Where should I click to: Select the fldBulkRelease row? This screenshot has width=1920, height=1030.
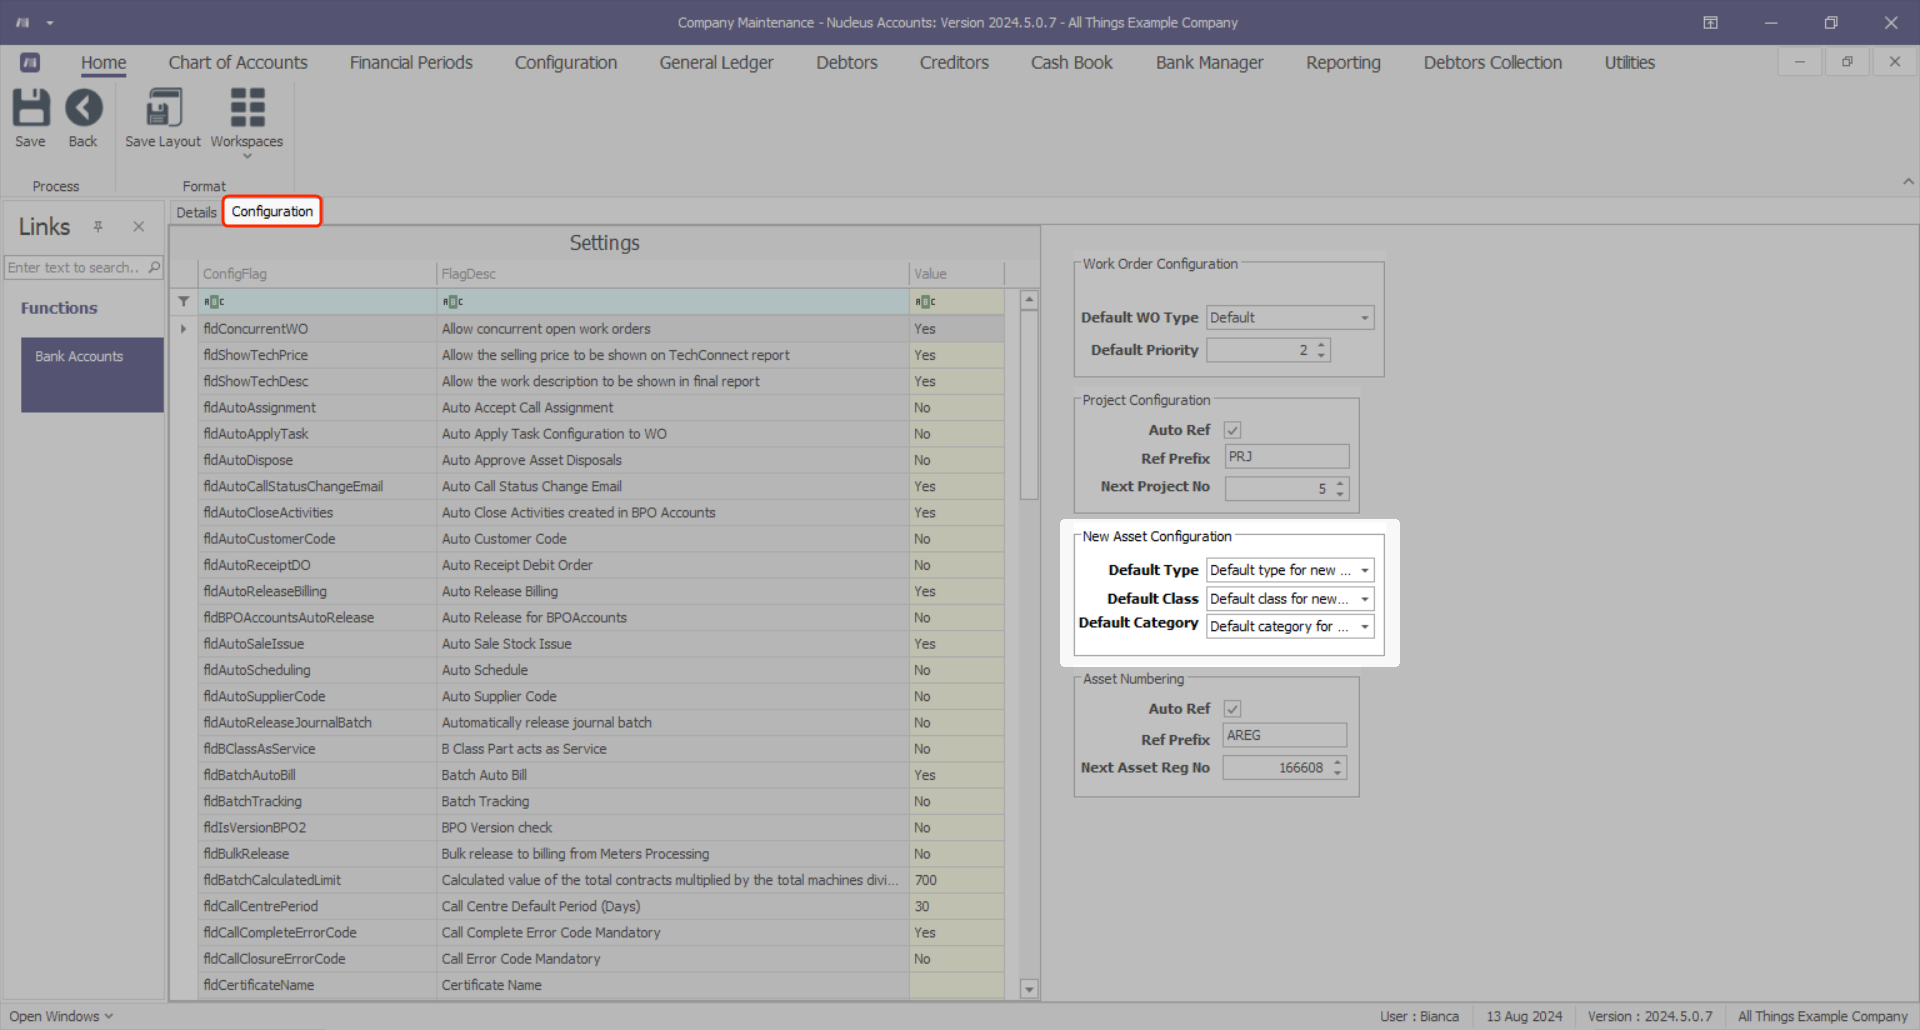point(601,854)
